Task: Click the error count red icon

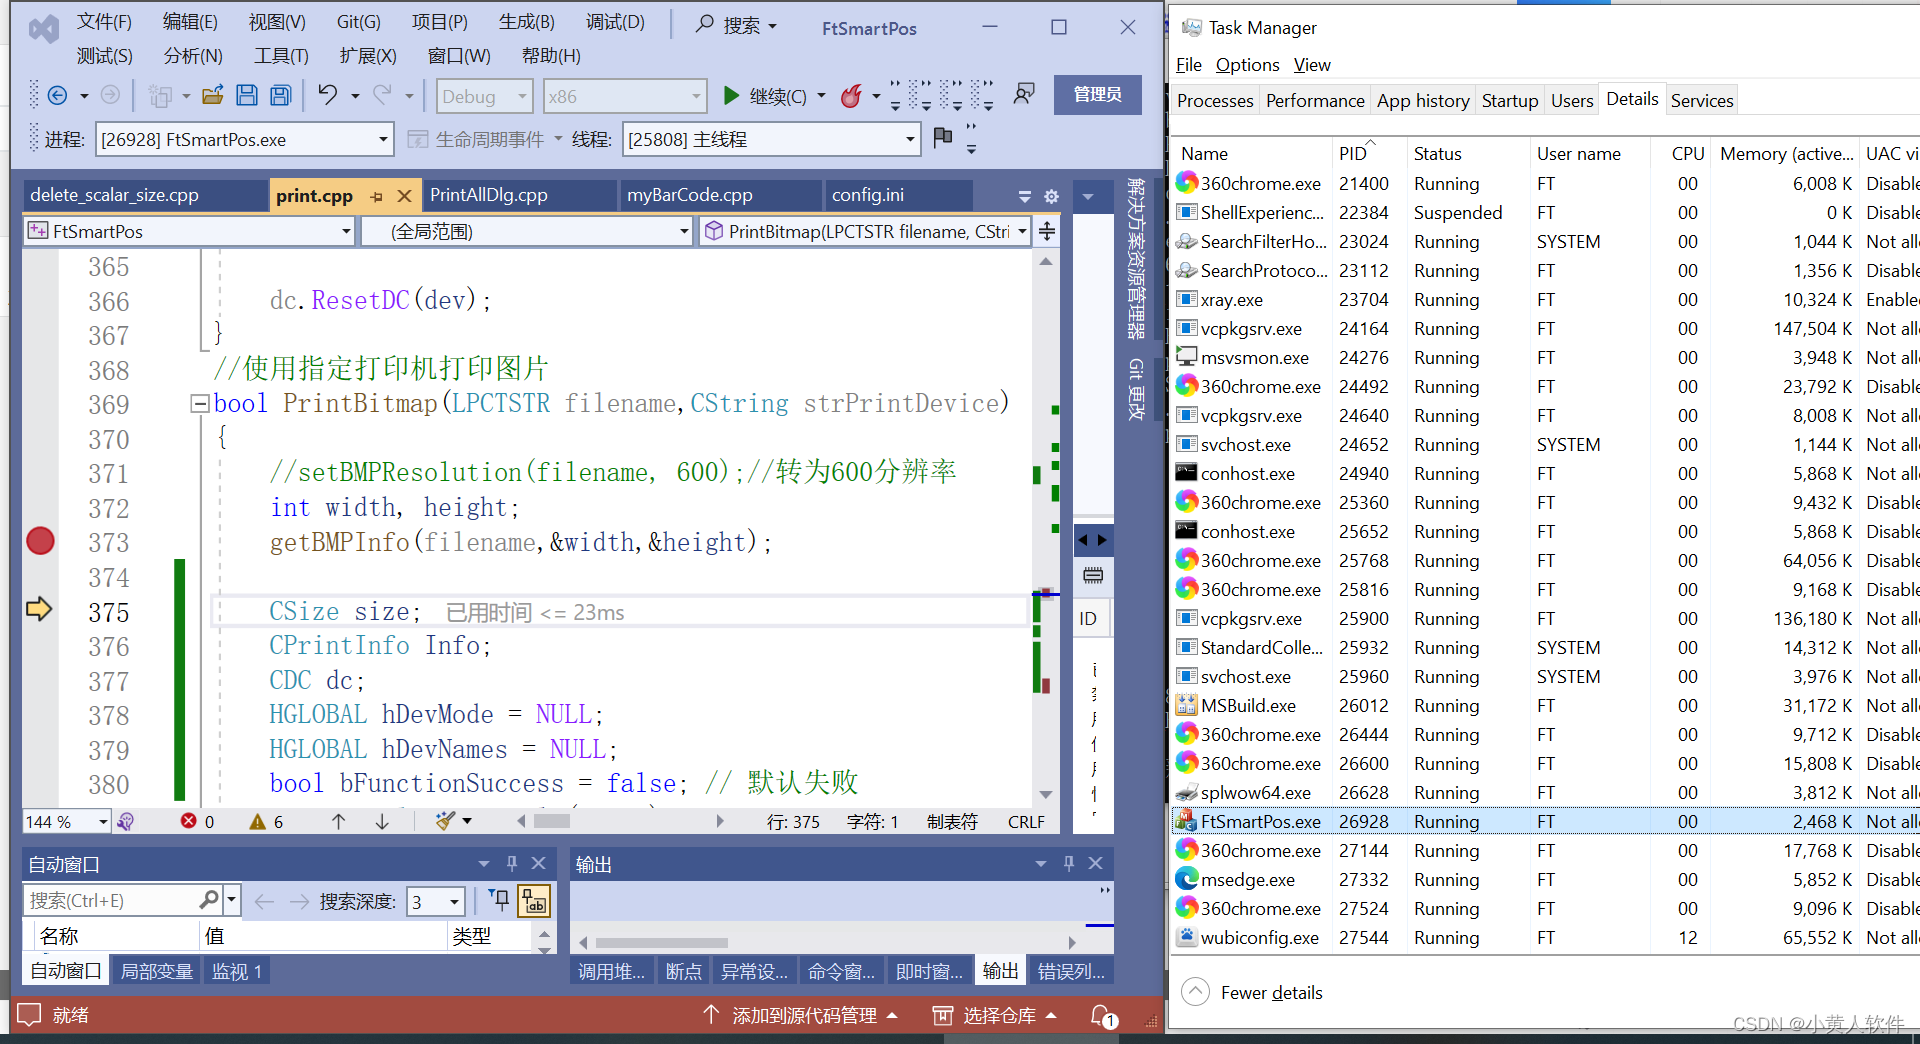Action: coord(189,821)
